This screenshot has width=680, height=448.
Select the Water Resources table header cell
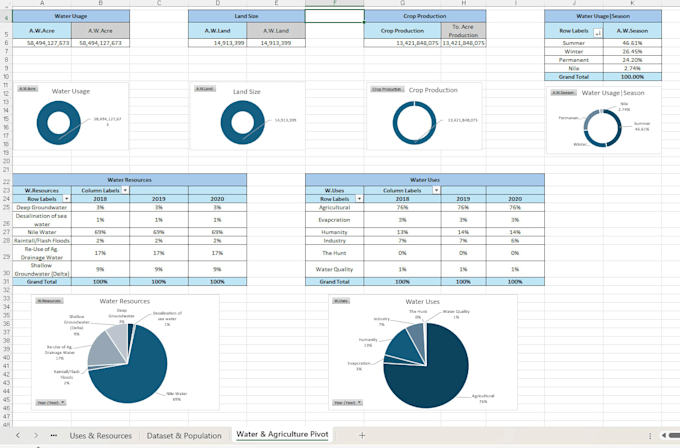(x=130, y=180)
